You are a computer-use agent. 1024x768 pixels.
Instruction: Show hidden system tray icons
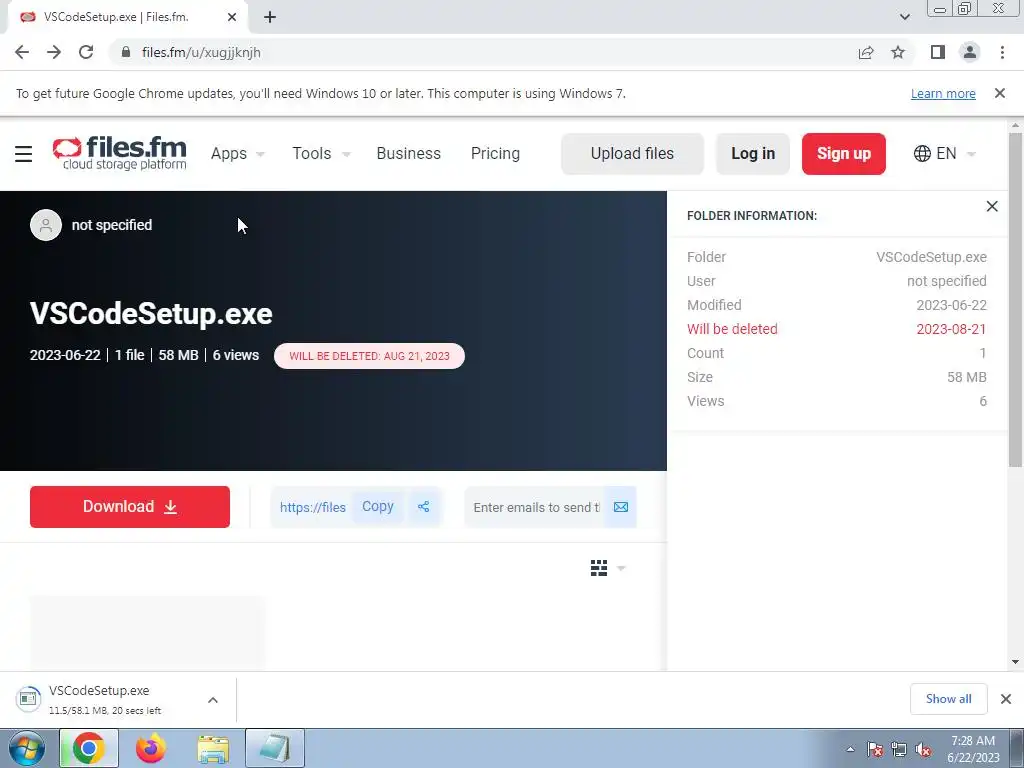[850, 749]
